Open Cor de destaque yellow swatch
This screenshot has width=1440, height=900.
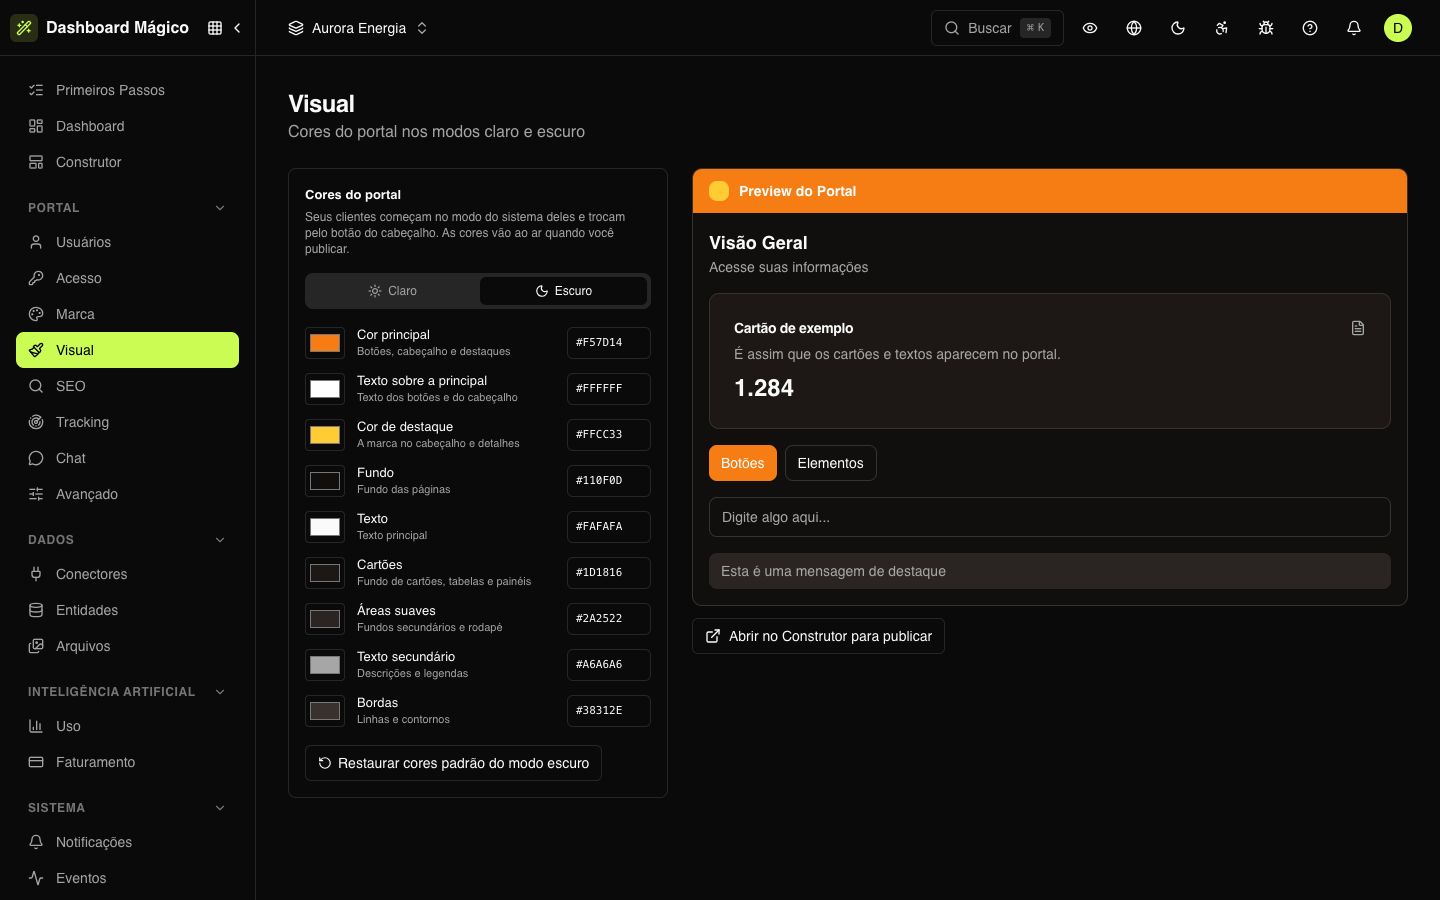point(325,435)
